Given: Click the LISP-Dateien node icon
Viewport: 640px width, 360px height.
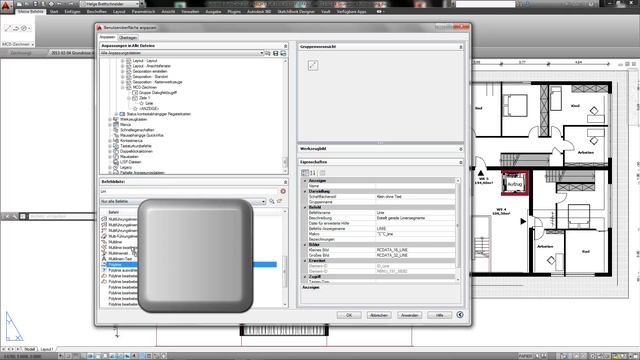Looking at the screenshot, I should [x=116, y=162].
